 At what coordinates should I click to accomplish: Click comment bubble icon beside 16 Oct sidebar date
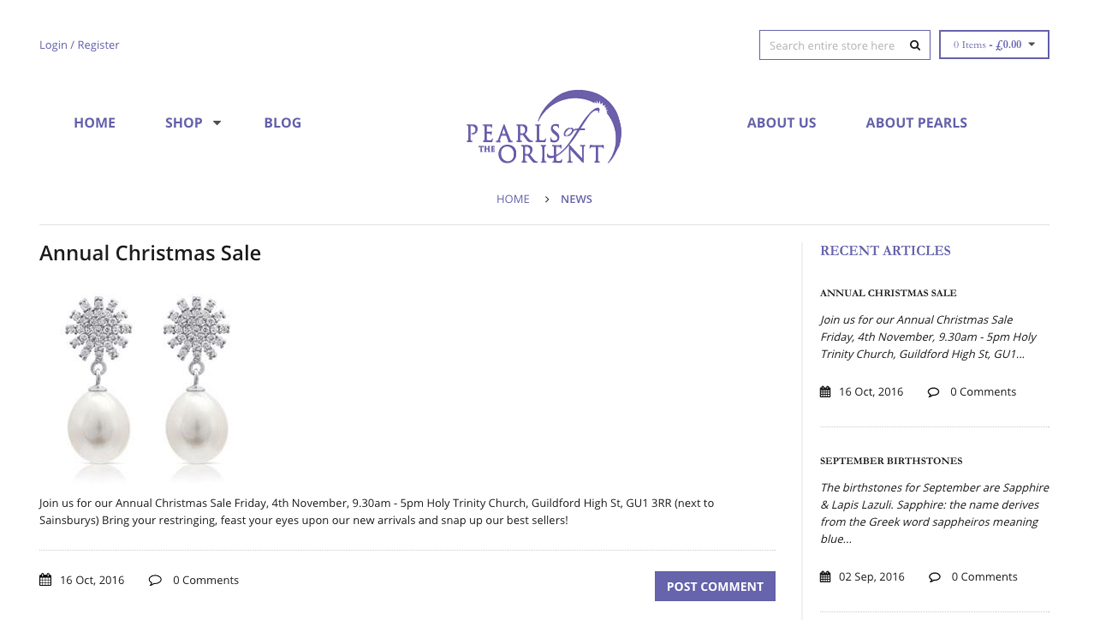[933, 392]
